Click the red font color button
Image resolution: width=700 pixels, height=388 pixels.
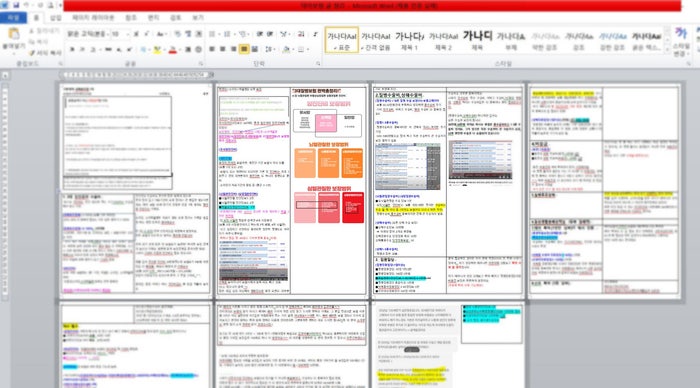tap(173, 50)
